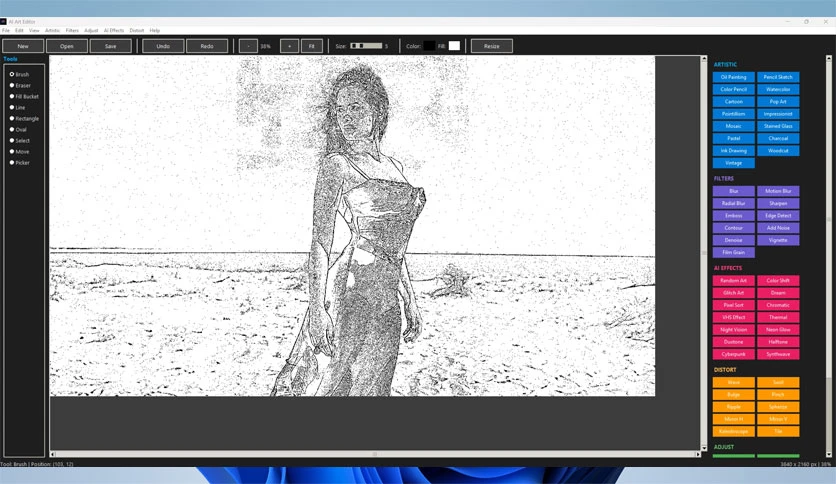836x484 pixels.
Task: Open the File menu
Action: 6,30
